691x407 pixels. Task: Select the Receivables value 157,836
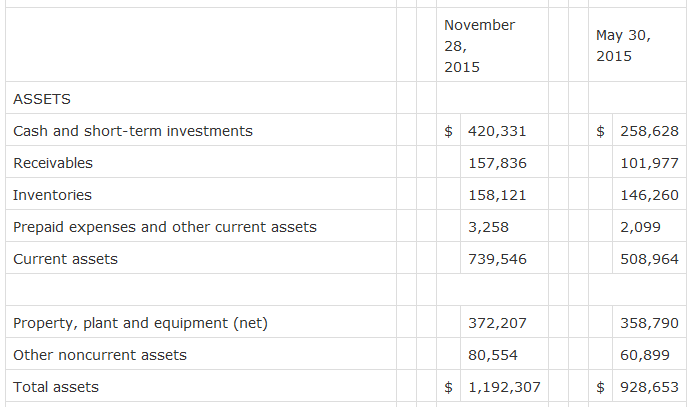point(497,163)
